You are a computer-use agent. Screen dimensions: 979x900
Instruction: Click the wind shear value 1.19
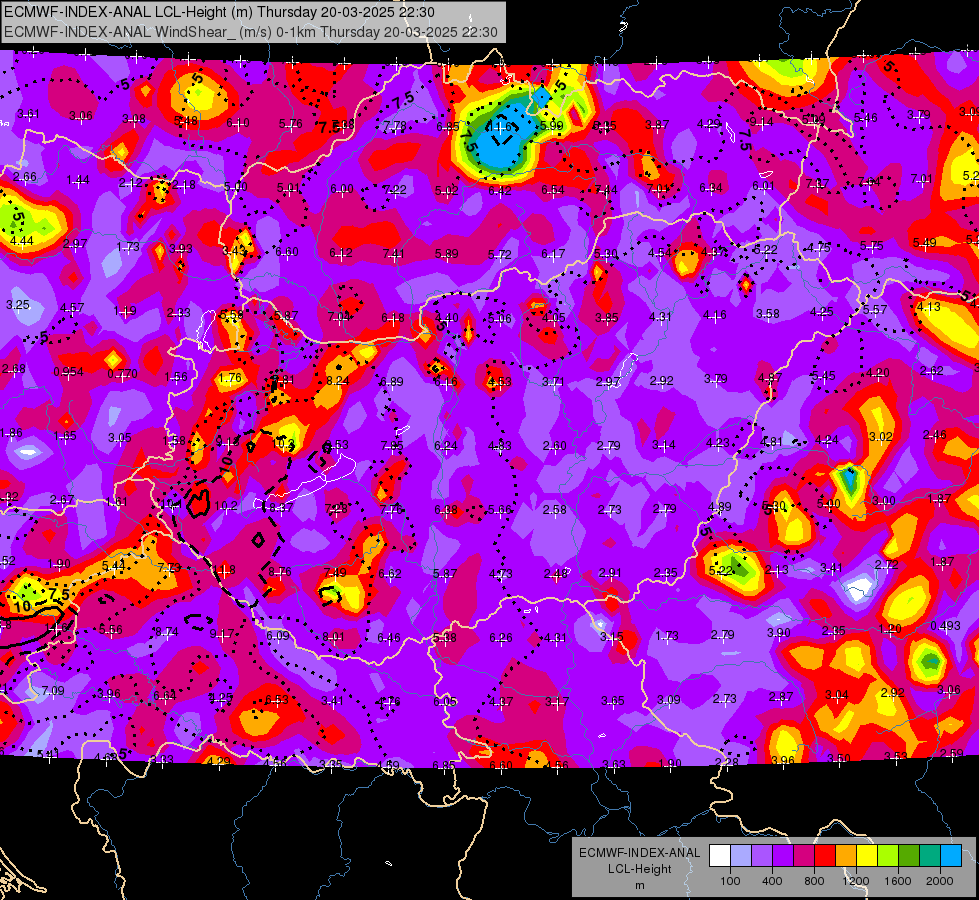pyautogui.click(x=125, y=311)
